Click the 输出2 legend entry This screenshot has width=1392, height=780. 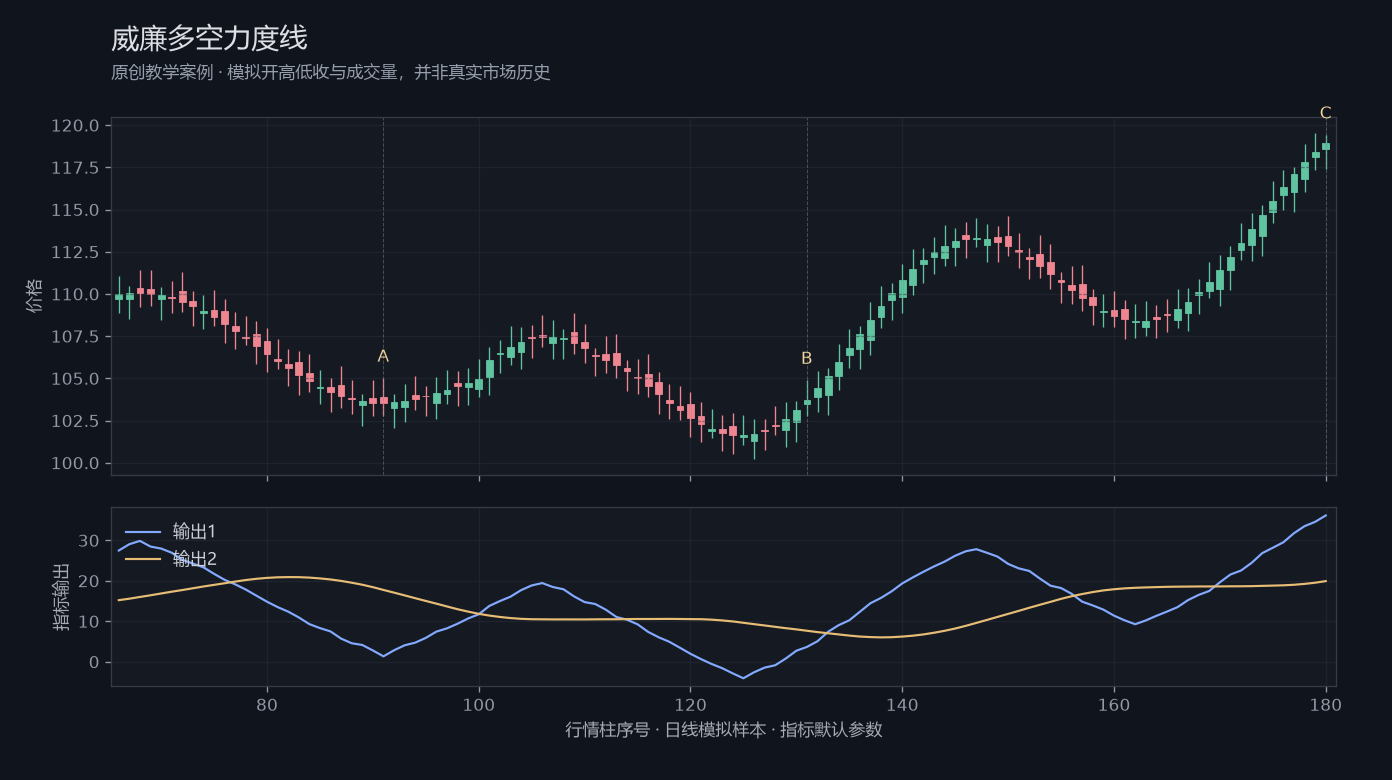click(194, 559)
